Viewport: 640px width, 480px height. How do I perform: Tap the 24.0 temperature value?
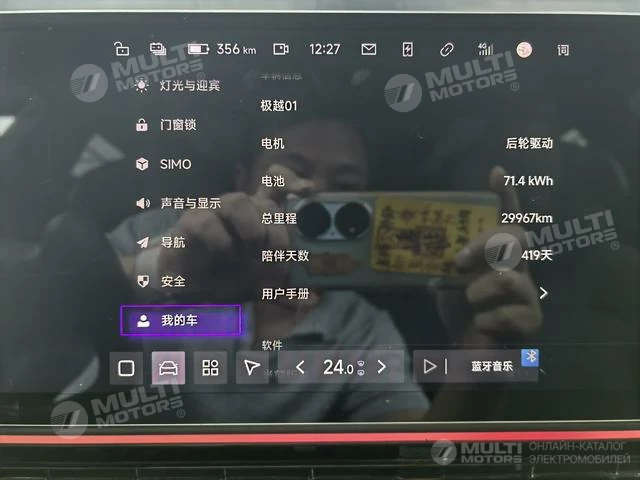(338, 367)
